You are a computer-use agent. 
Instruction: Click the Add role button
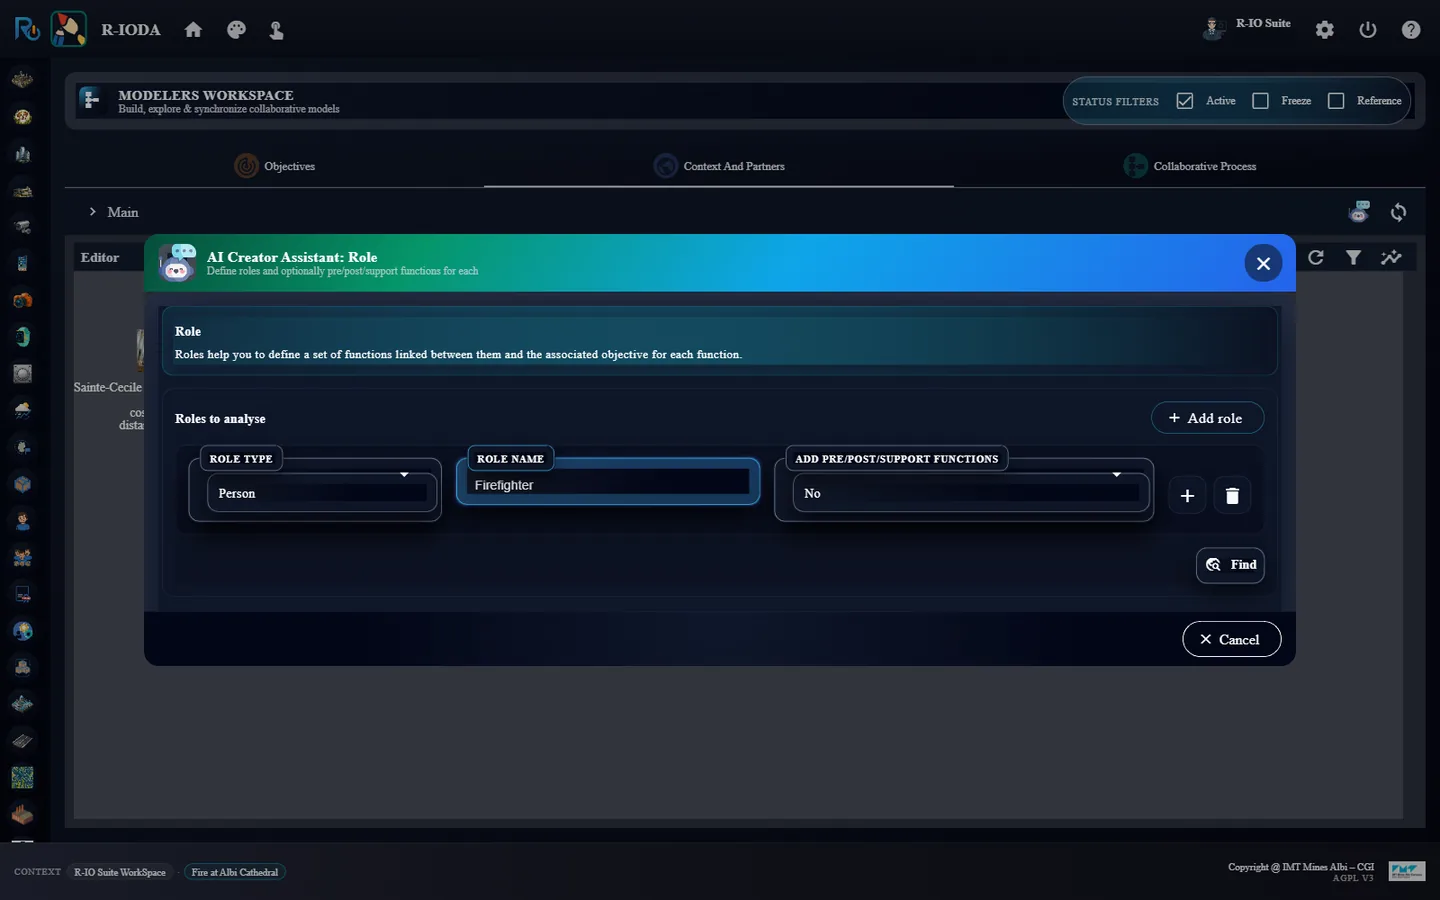click(1207, 418)
